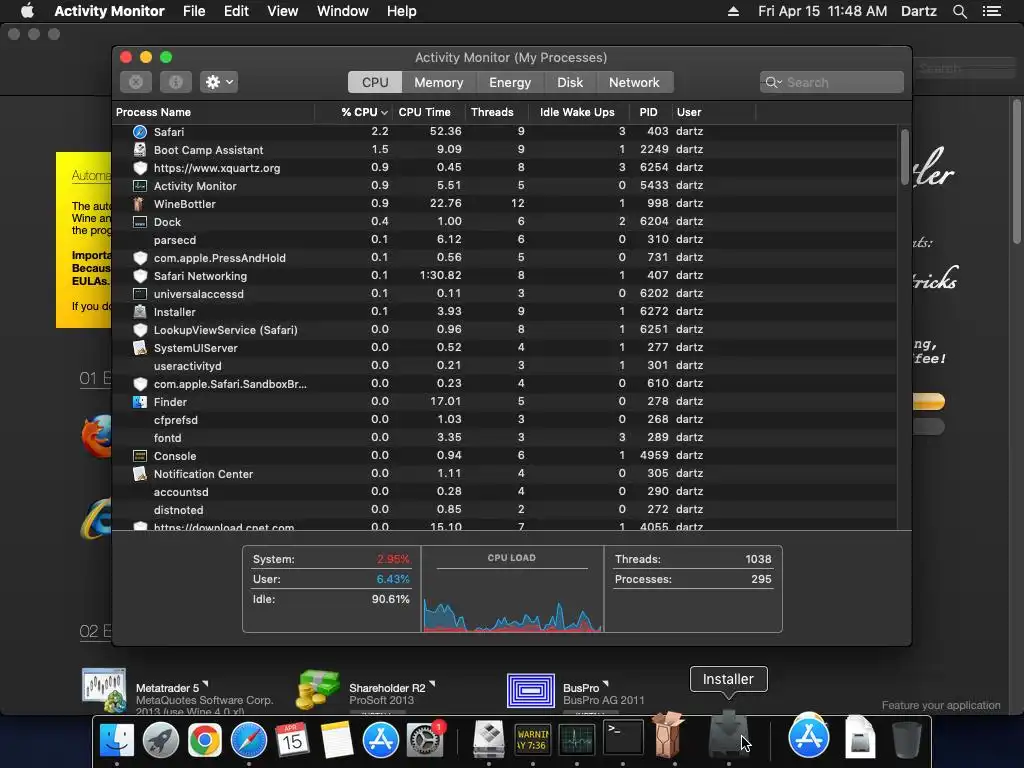Open the gear actions dropdown menu
1024x768 pixels.
tap(219, 82)
